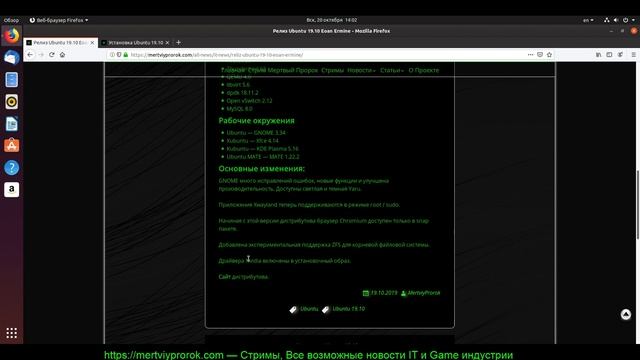
Task: Open 'О Проекте' navigation link
Action: (x=424, y=70)
